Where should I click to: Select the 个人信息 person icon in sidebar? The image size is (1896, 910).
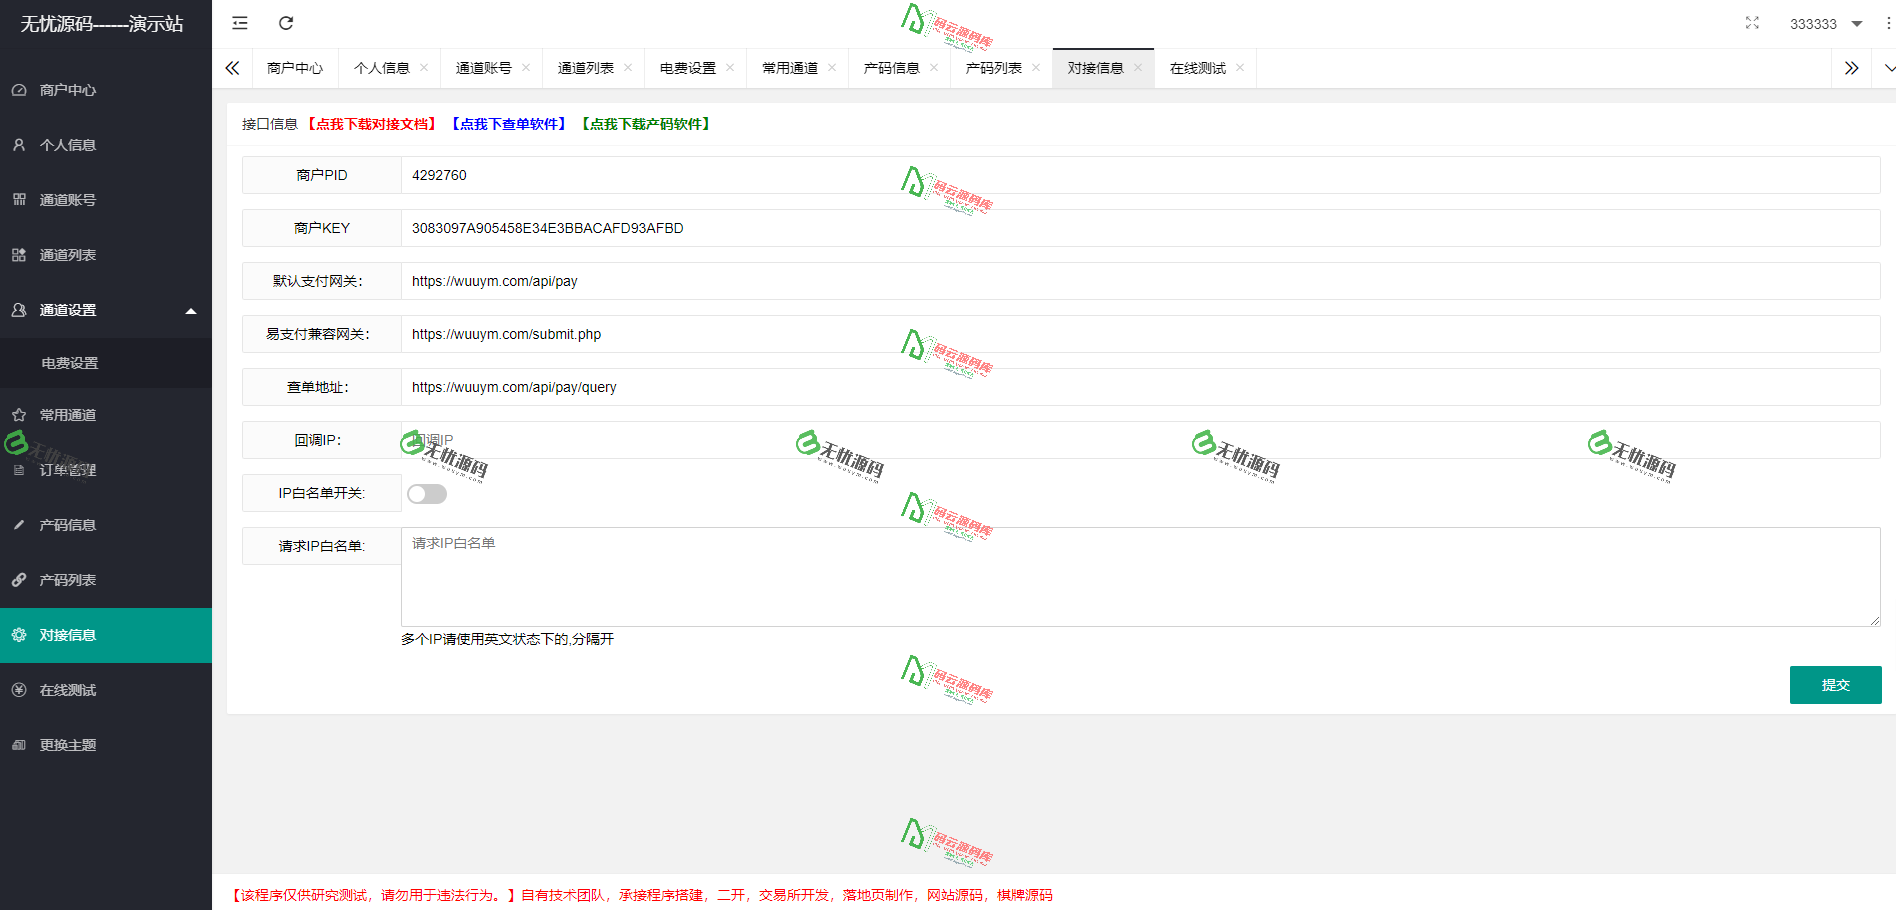pos(18,144)
